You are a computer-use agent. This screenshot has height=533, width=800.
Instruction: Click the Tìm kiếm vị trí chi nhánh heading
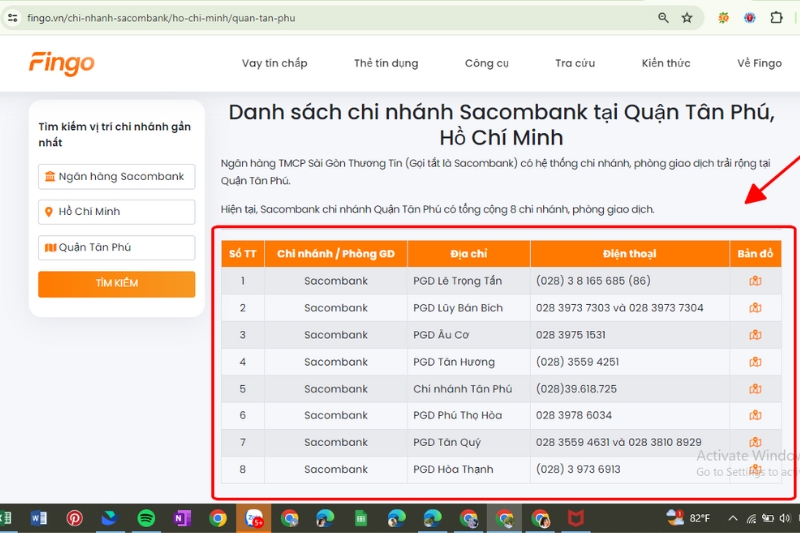coord(115,134)
